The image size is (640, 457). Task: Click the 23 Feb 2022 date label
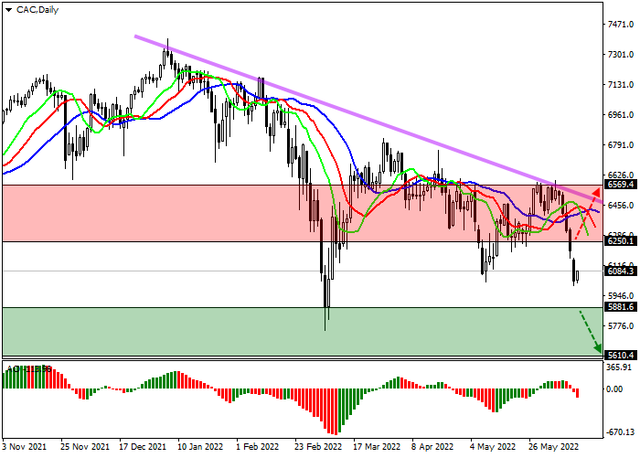[318, 447]
